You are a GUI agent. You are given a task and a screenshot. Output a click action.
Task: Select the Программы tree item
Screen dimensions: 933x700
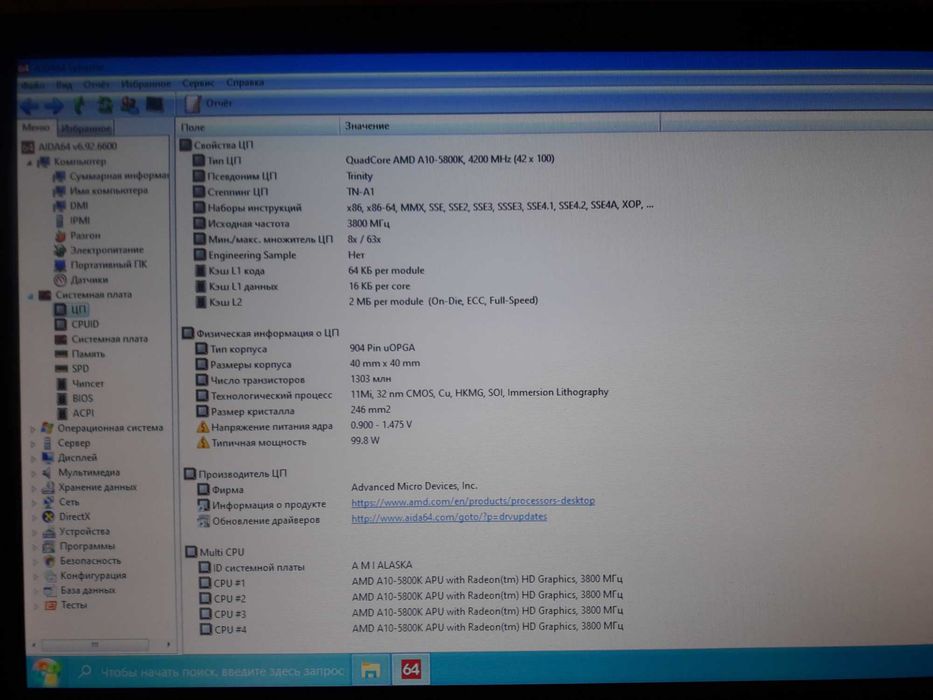[x=79, y=546]
